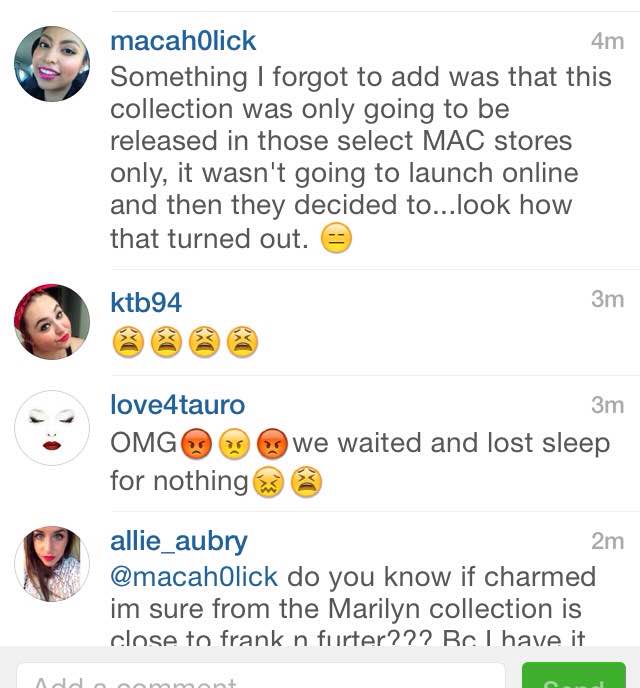The height and width of the screenshot is (688, 640).
Task: Tap ktb94's profile avatar
Action: coord(52,322)
